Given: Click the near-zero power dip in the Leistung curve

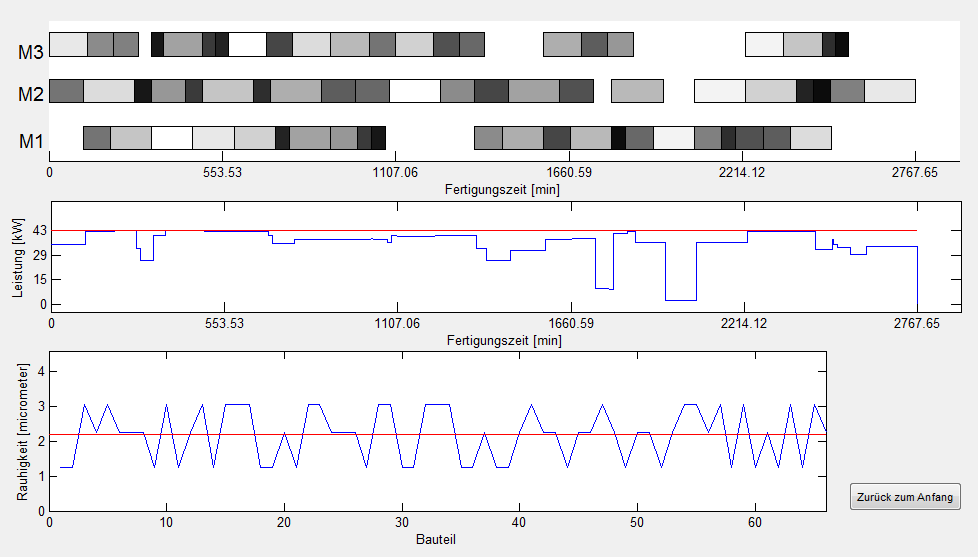Looking at the screenshot, I should (680, 300).
